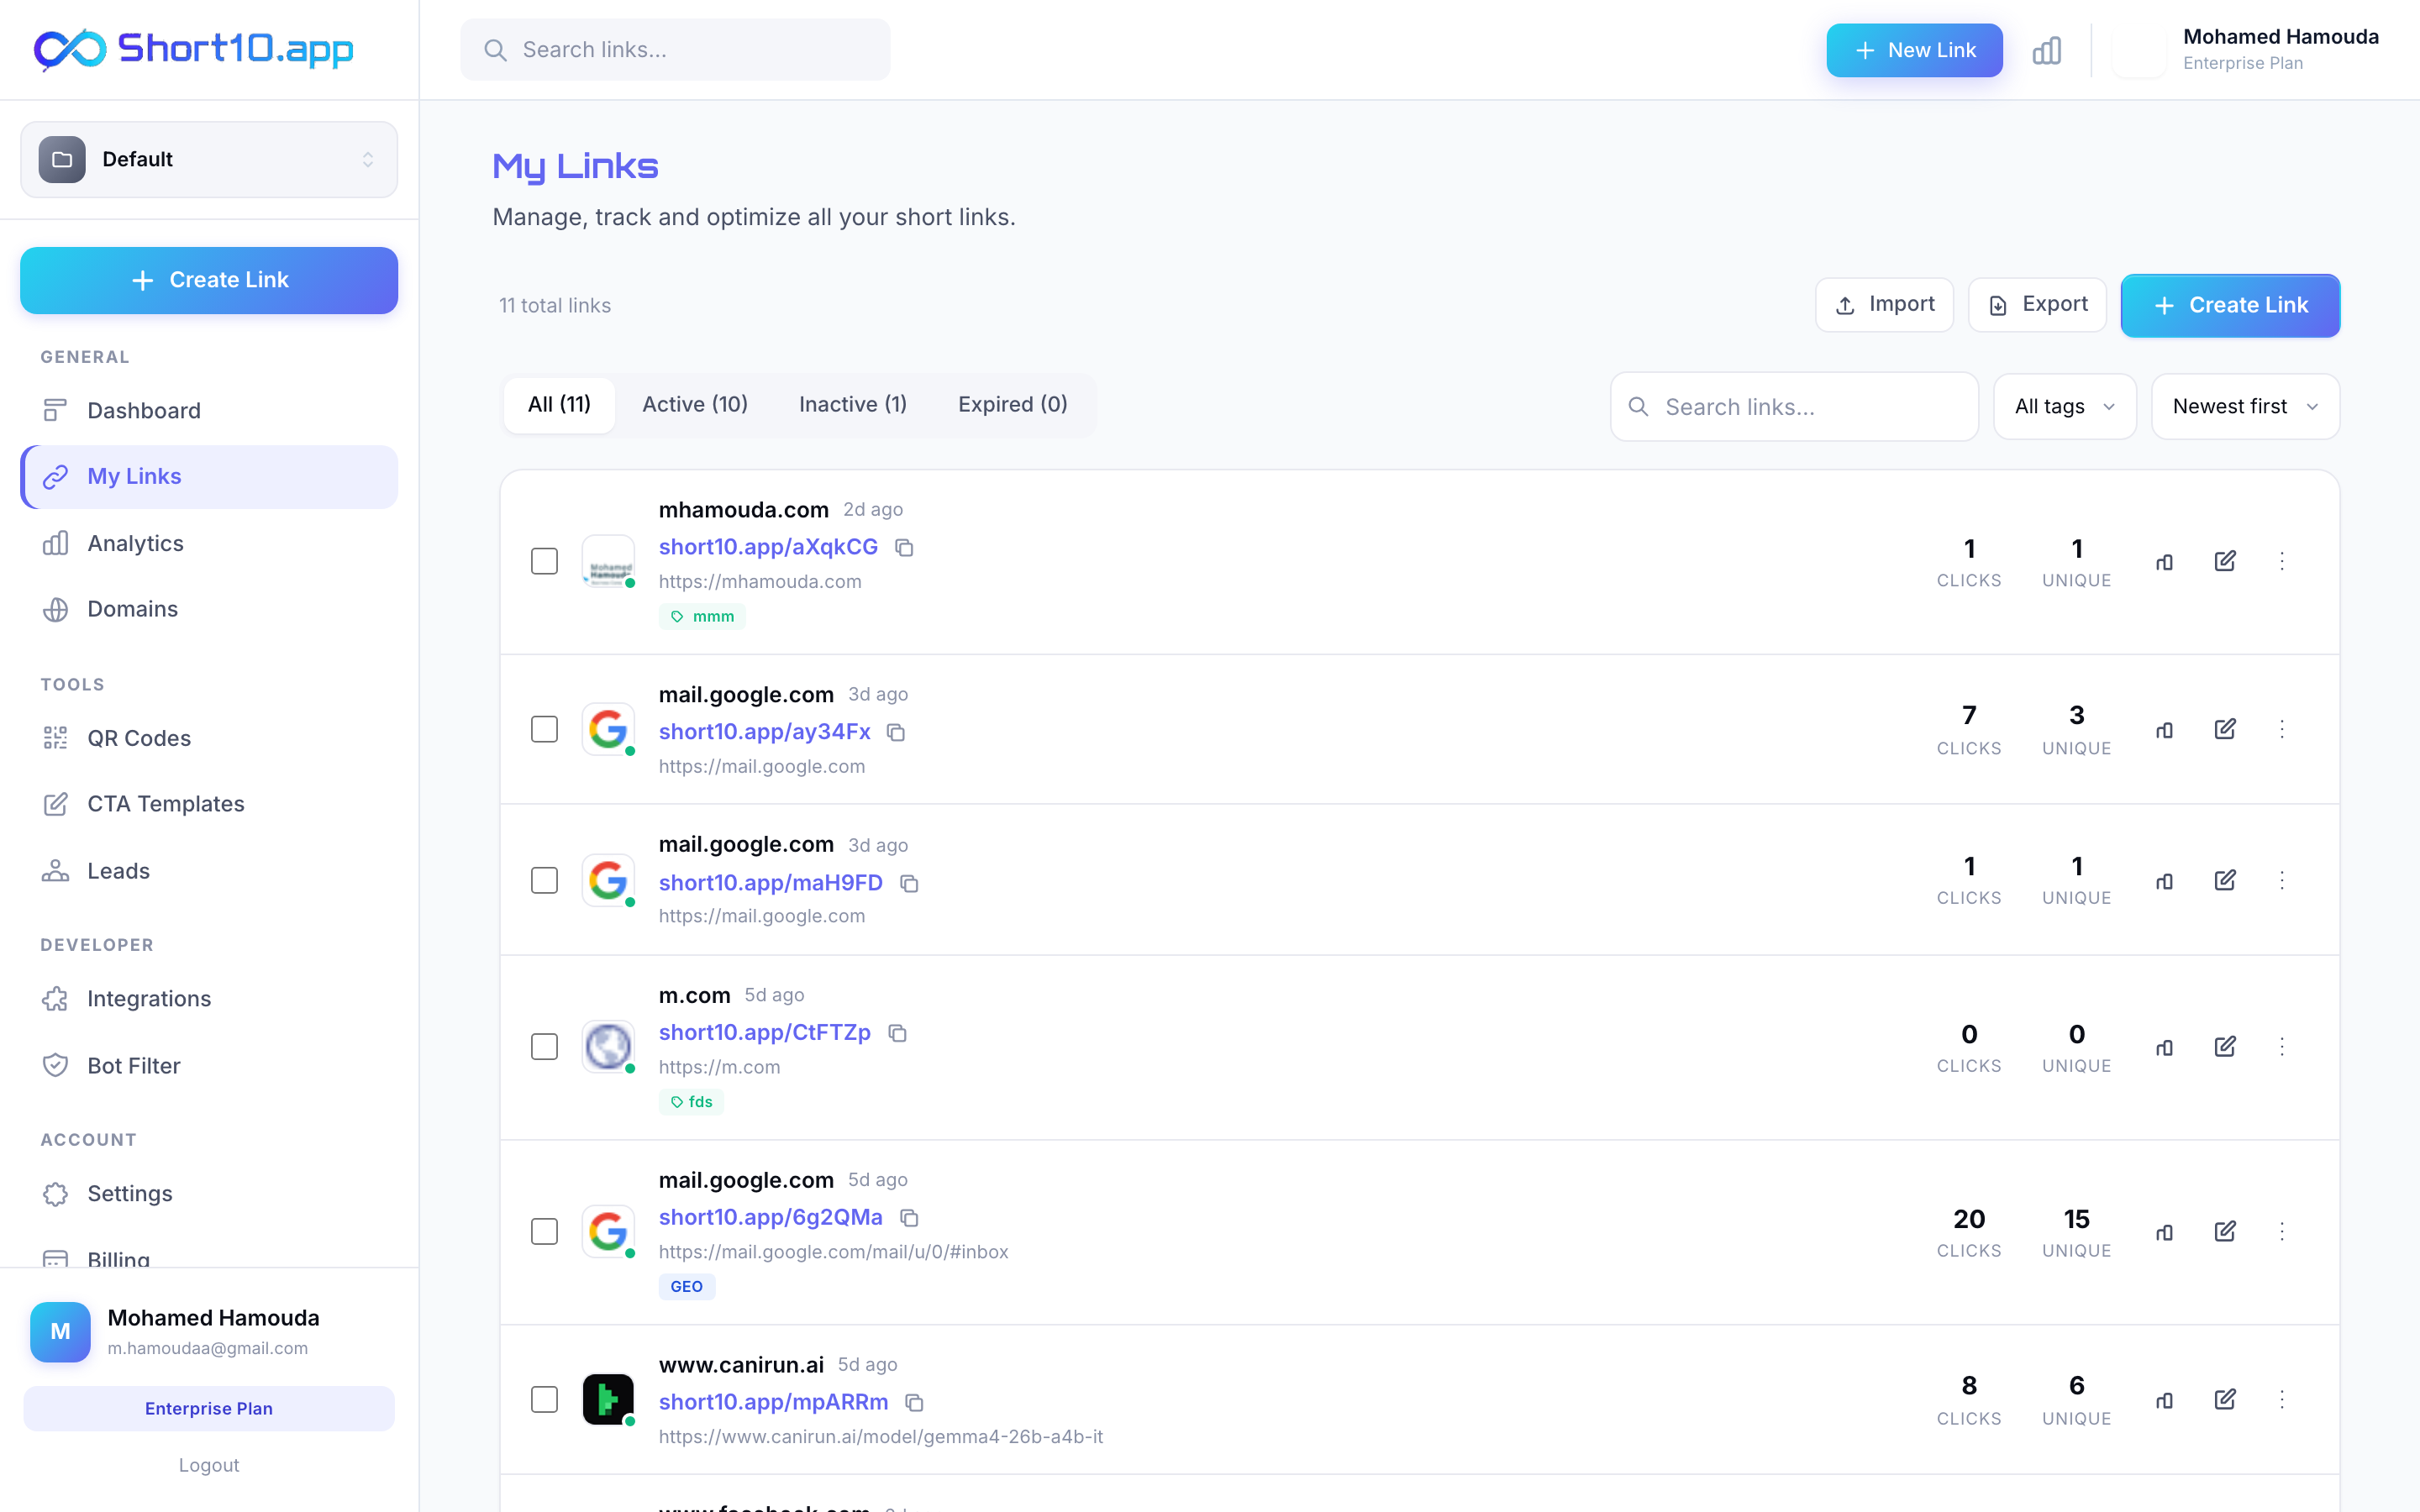The height and width of the screenshot is (1512, 2420).
Task: Open more options for short10.app/aXqkCG
Action: (2282, 561)
